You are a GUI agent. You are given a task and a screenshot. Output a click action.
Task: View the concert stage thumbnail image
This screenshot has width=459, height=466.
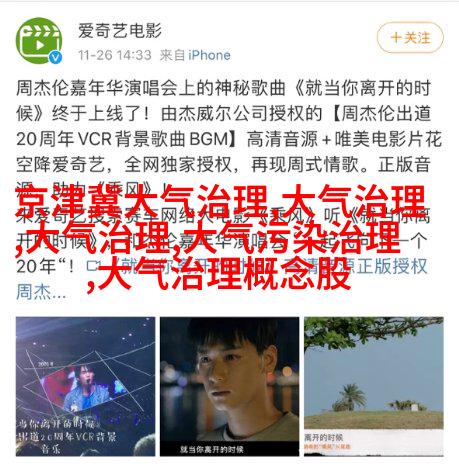pos(85,386)
